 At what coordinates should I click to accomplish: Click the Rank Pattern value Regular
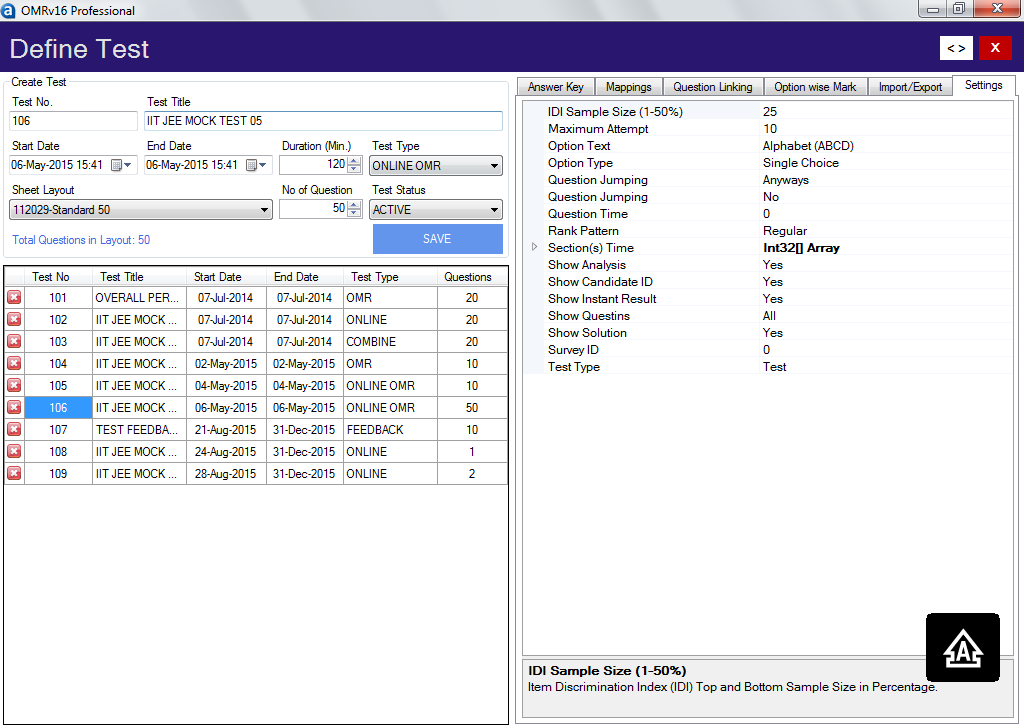pos(784,230)
